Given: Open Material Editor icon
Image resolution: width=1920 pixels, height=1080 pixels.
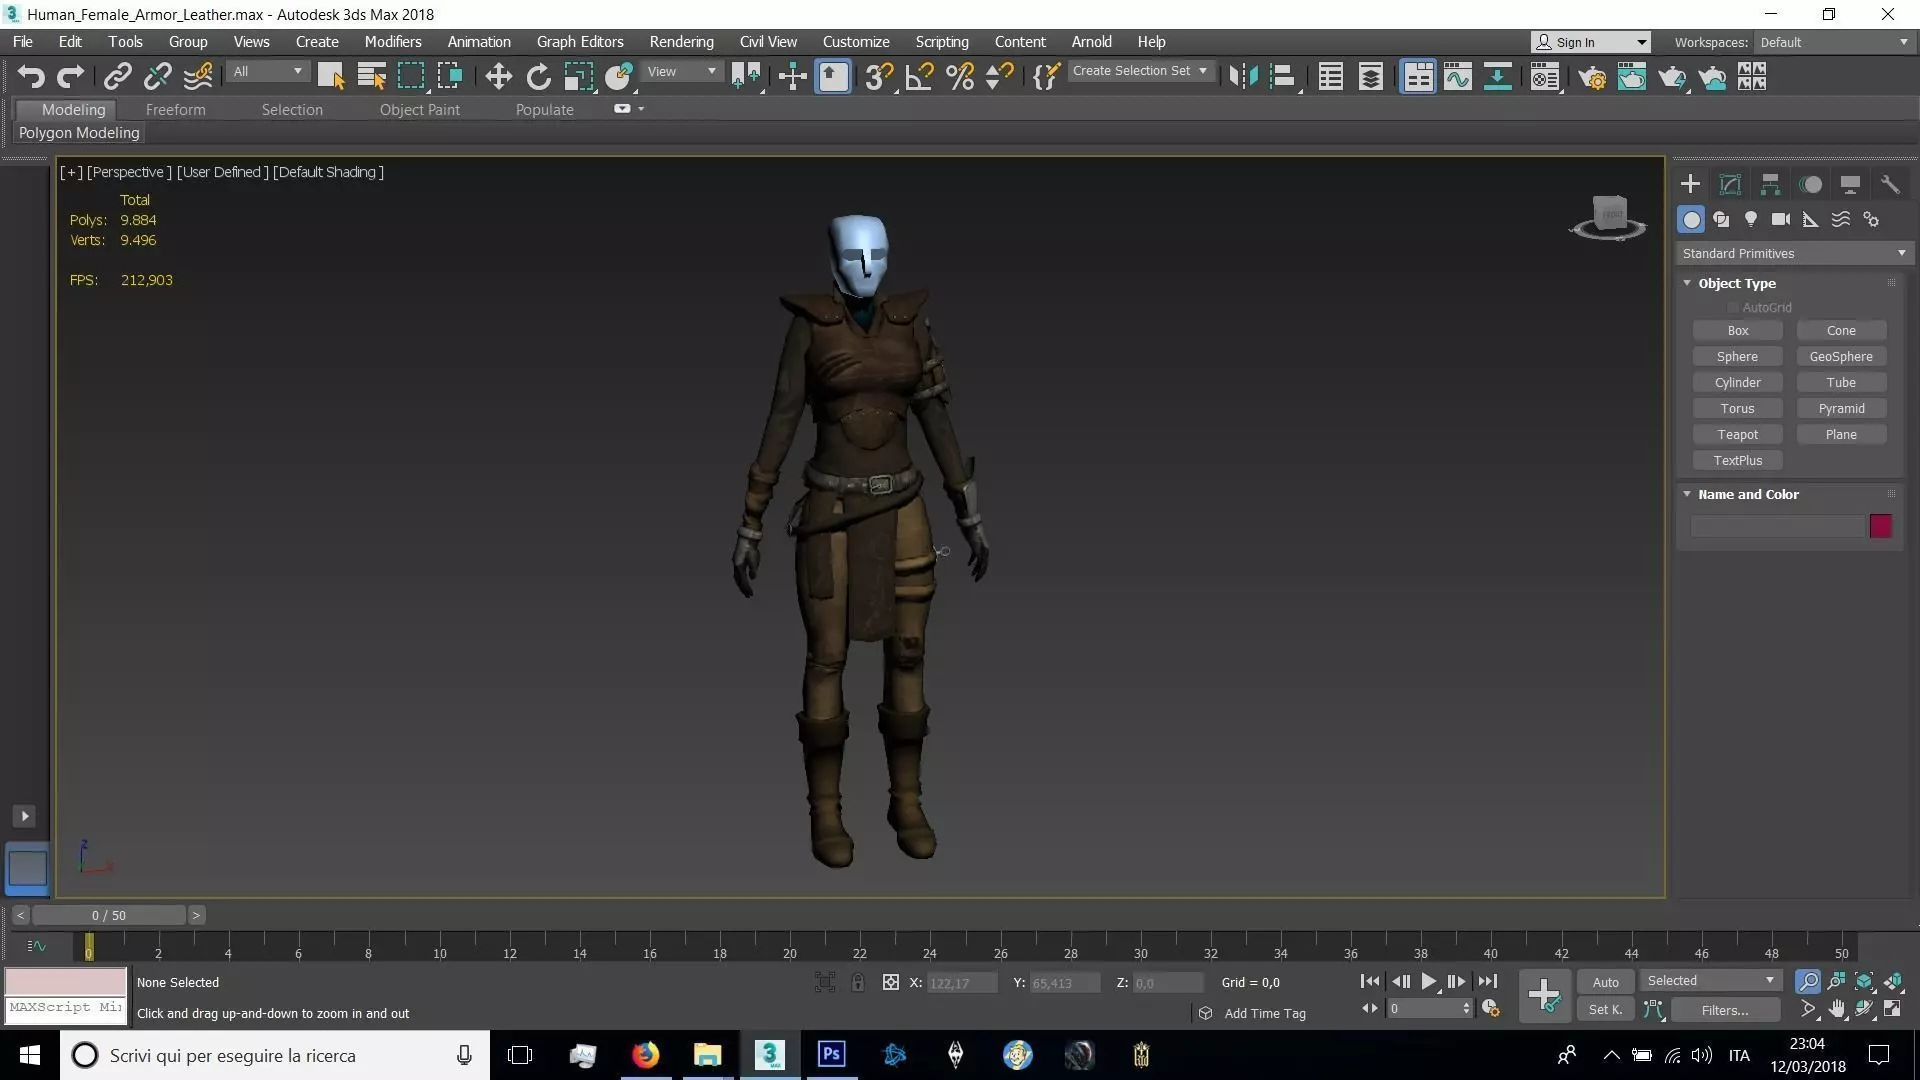Looking at the screenshot, I should coord(1545,76).
